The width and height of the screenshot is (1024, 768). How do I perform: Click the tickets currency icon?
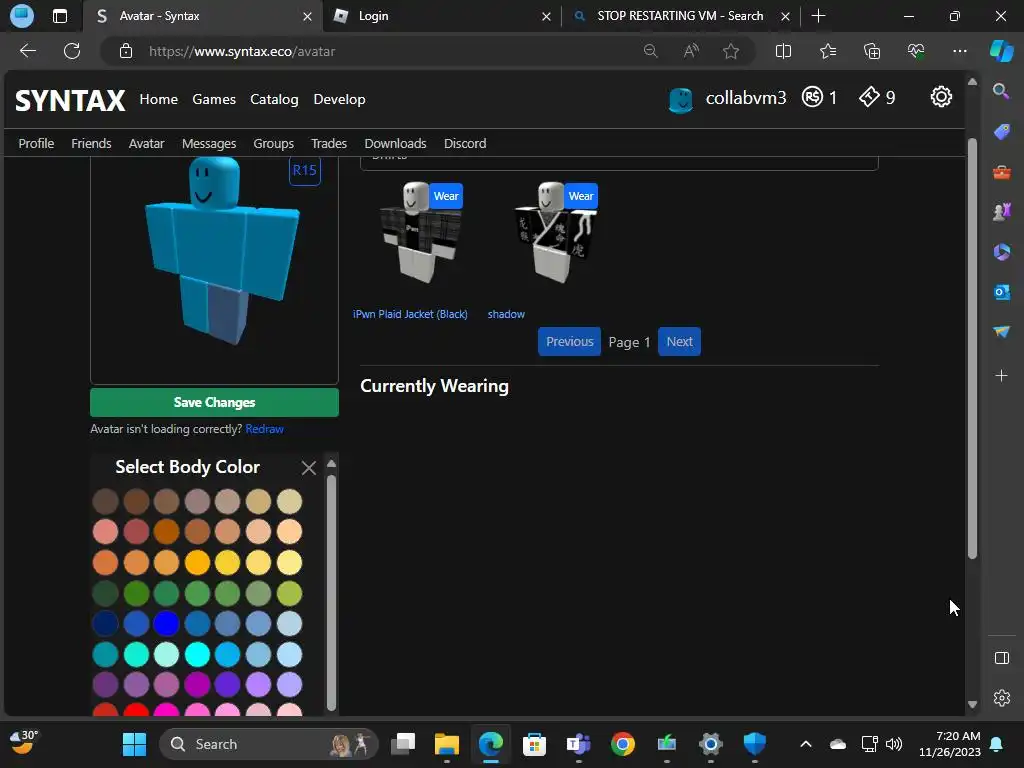click(x=869, y=97)
